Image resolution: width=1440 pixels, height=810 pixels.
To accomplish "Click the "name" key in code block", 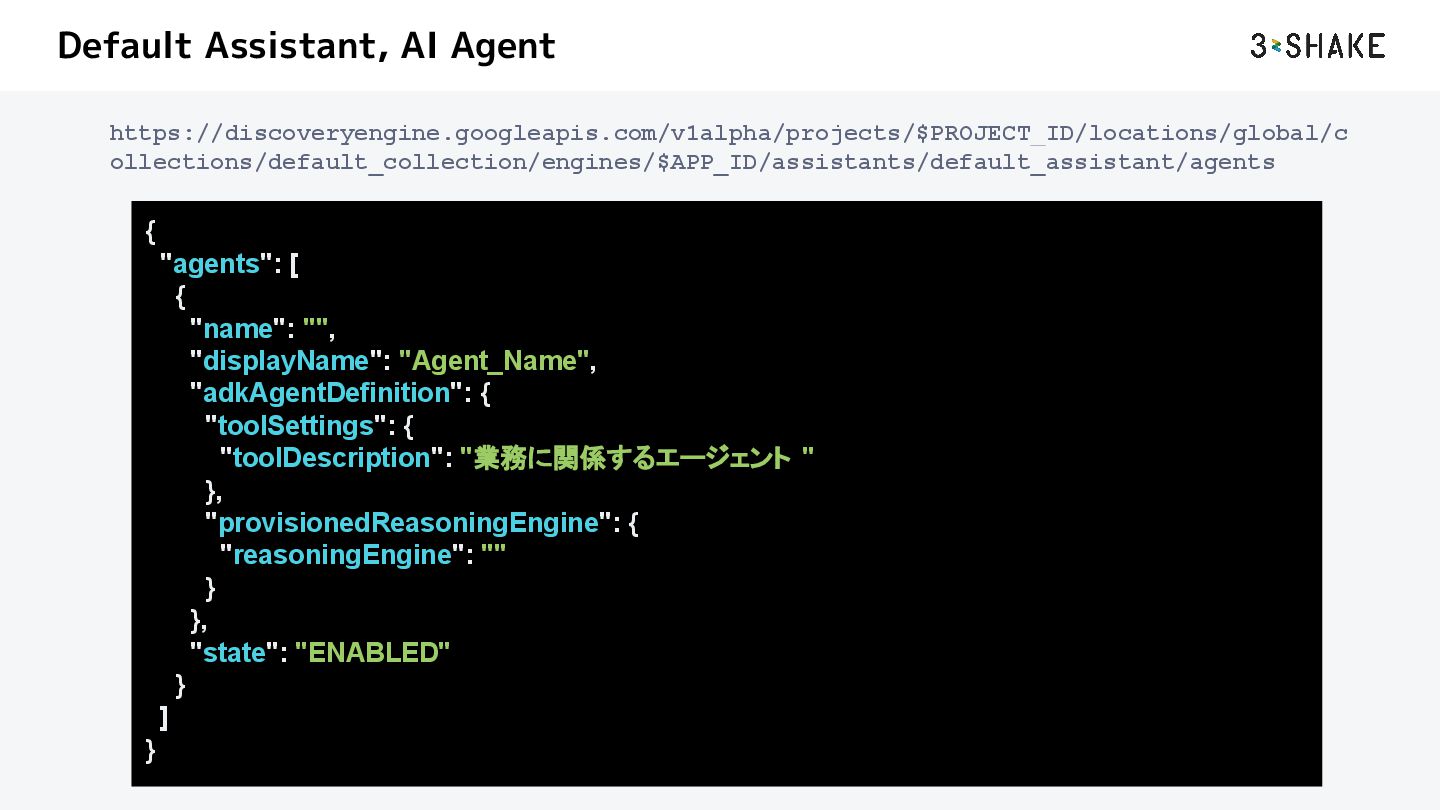I will point(238,329).
